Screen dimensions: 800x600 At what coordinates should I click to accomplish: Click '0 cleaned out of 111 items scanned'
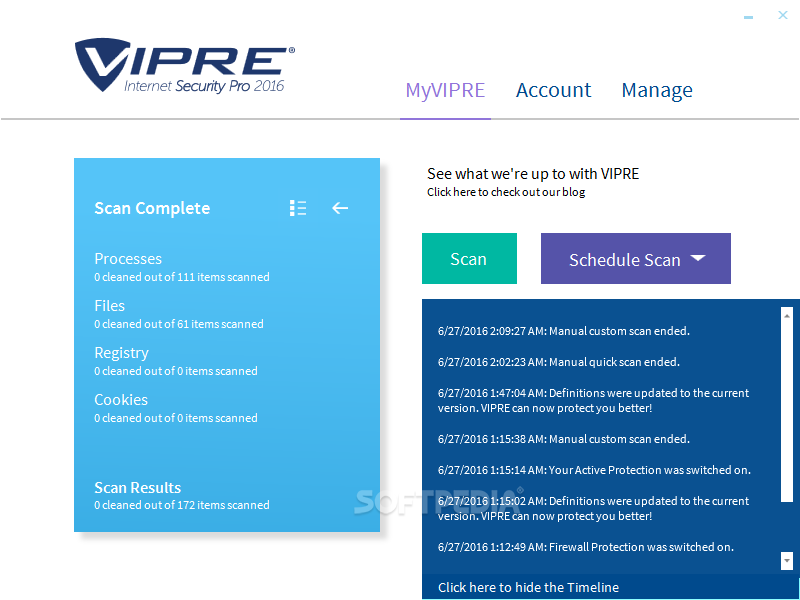(182, 277)
